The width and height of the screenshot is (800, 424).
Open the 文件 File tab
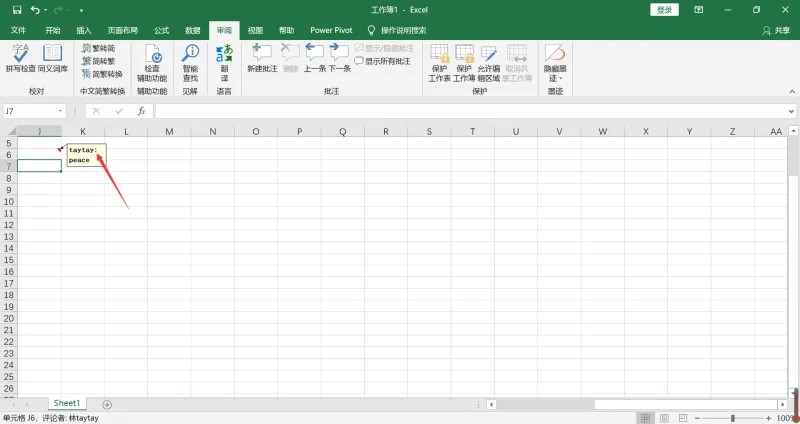[18, 30]
